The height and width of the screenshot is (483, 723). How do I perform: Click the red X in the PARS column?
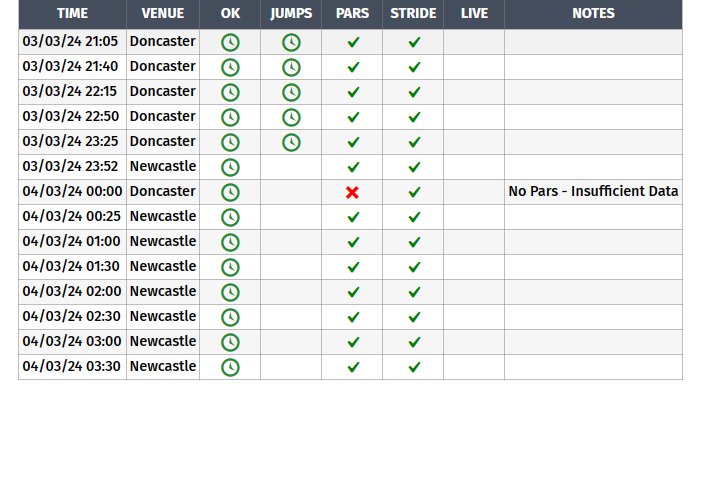[x=352, y=192]
